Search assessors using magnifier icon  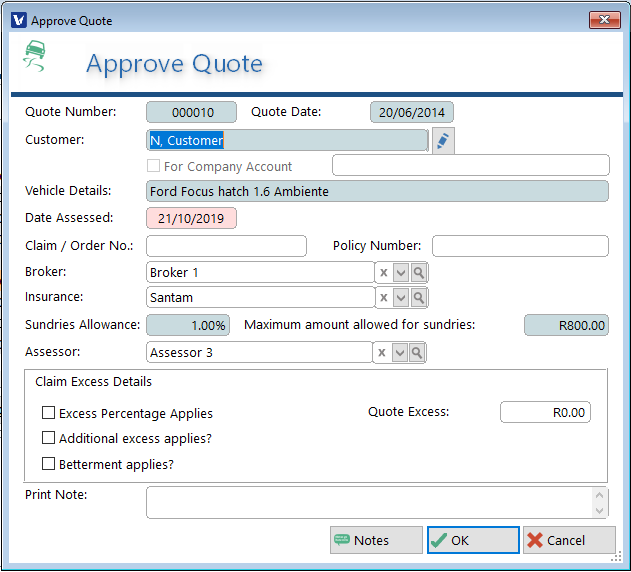click(x=418, y=353)
